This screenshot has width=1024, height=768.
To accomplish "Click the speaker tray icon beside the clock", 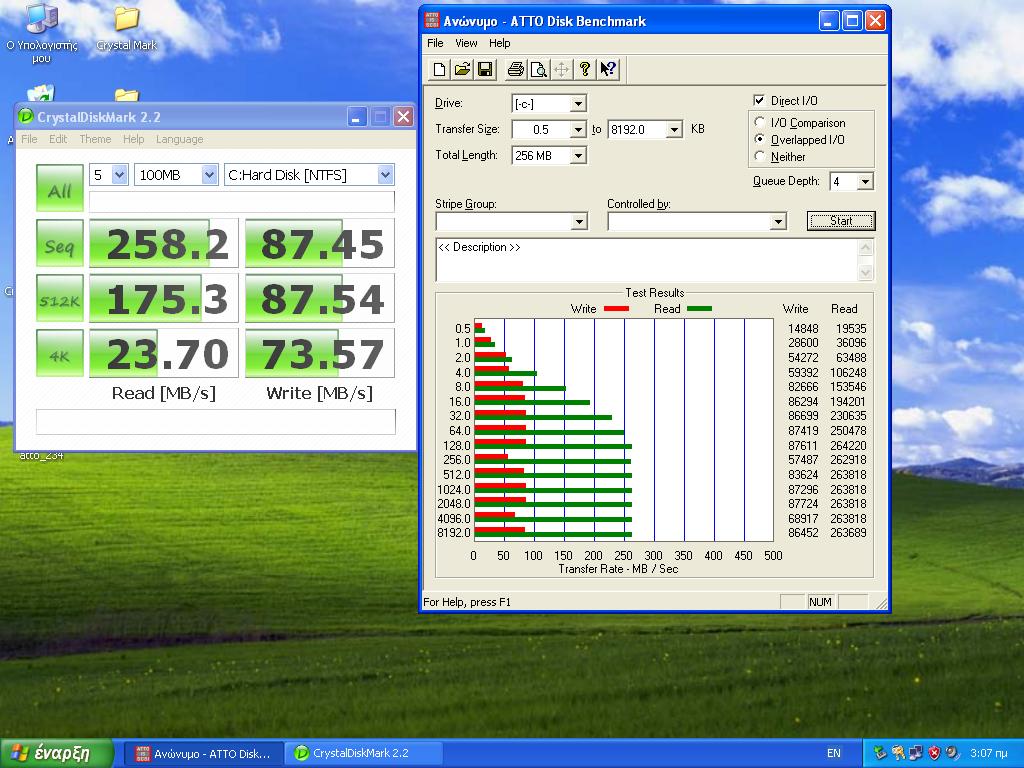I will 952,753.
